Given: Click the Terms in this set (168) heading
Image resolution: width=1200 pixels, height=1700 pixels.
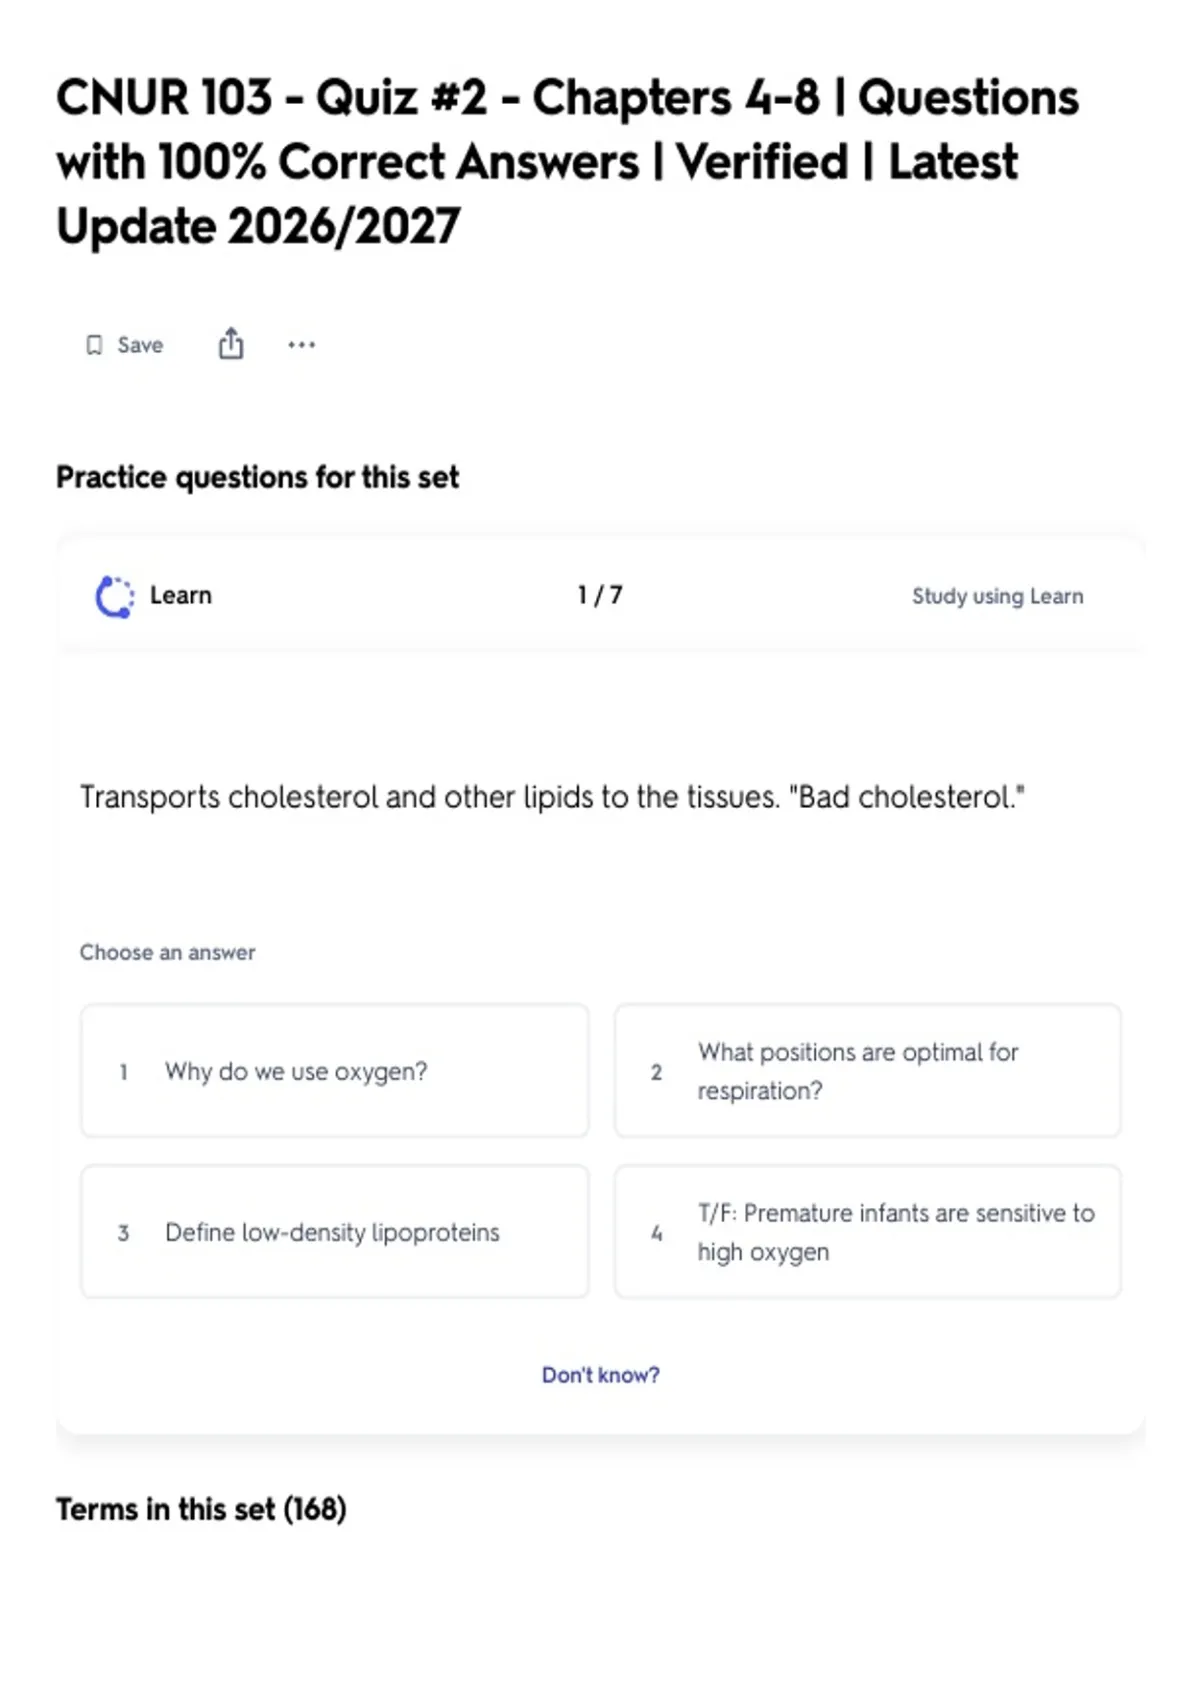Looking at the screenshot, I should coord(201,1509).
